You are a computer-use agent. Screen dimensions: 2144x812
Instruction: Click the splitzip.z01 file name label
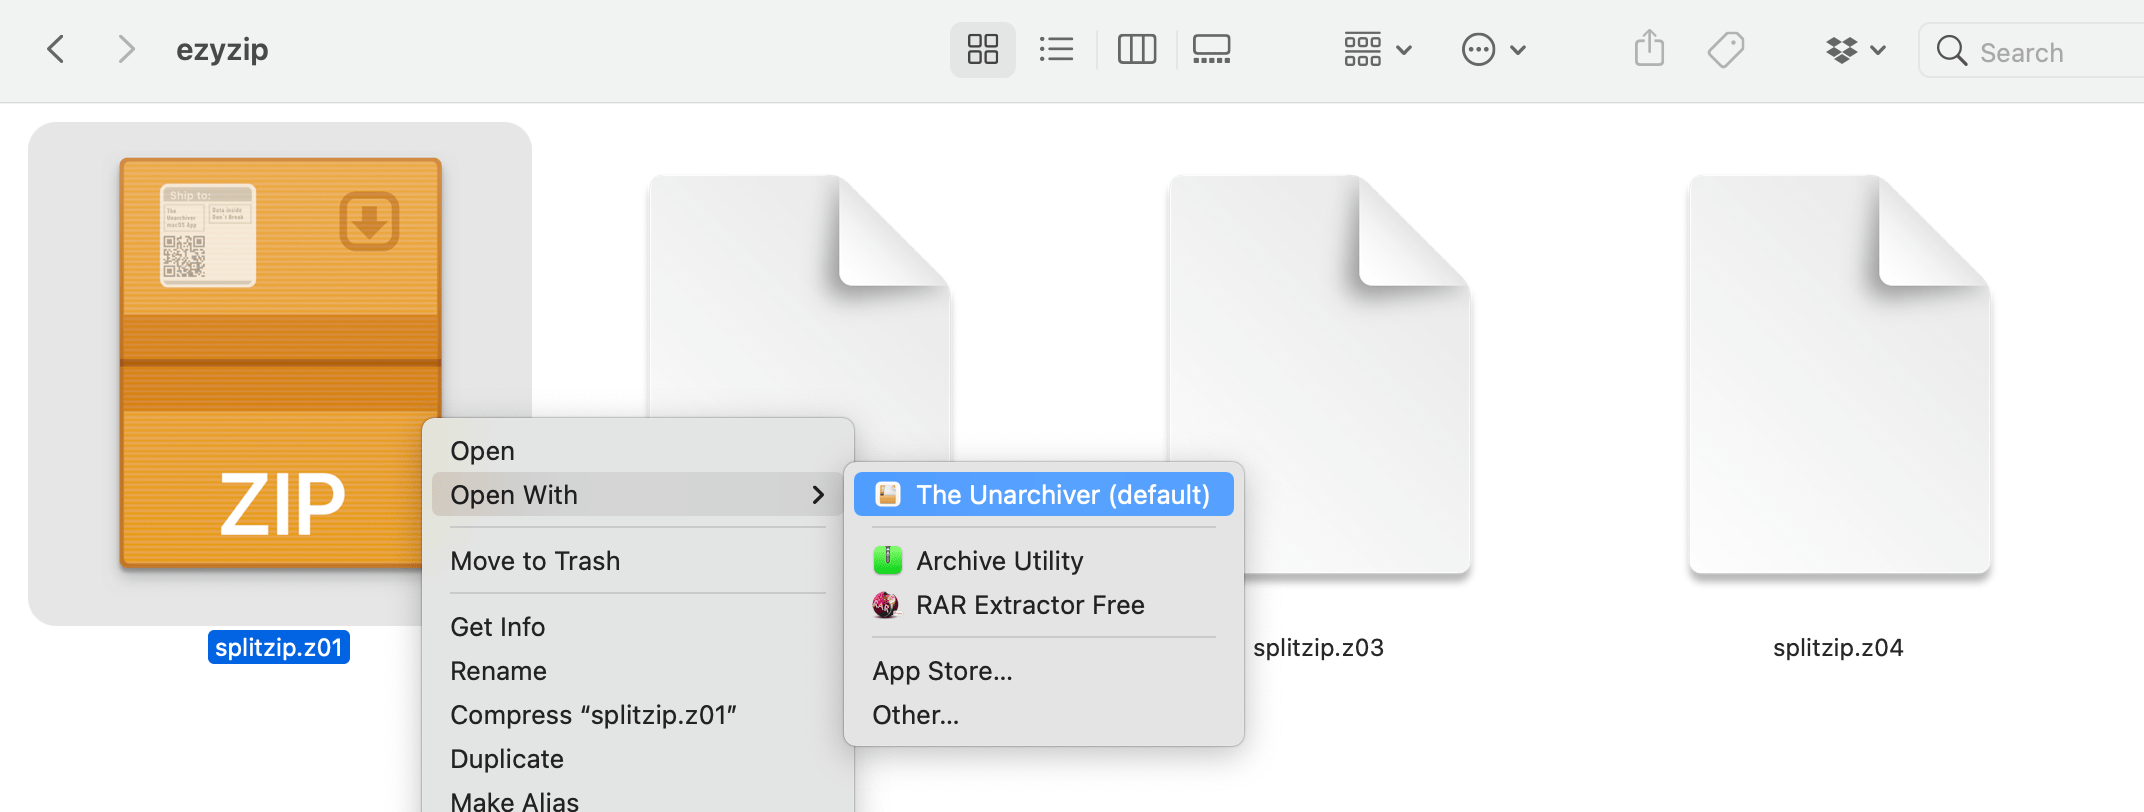click(x=279, y=647)
